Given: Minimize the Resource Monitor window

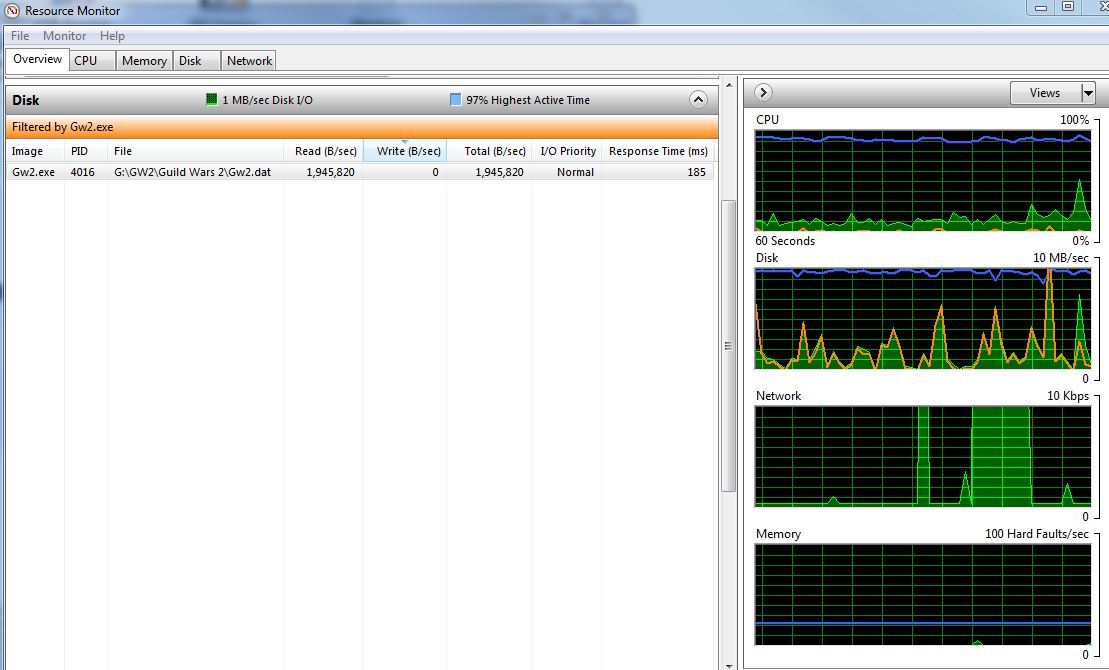Looking at the screenshot, I should [x=1040, y=8].
